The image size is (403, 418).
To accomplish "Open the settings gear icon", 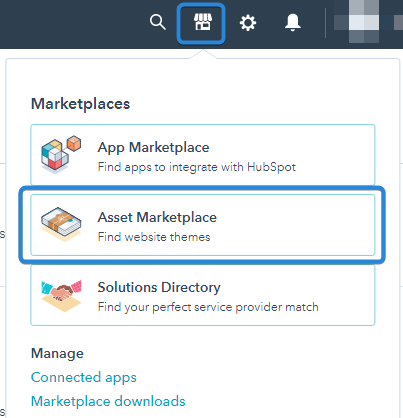I will click(x=248, y=23).
